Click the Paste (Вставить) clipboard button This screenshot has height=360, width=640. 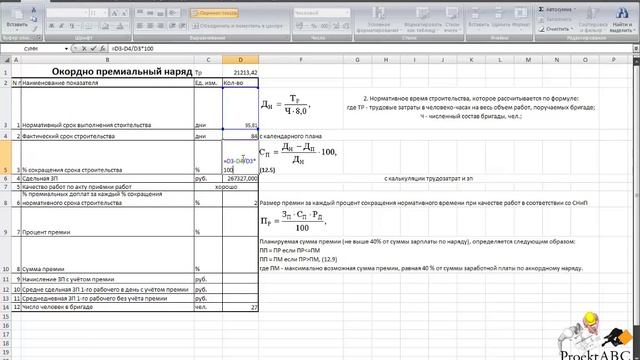coord(17,19)
